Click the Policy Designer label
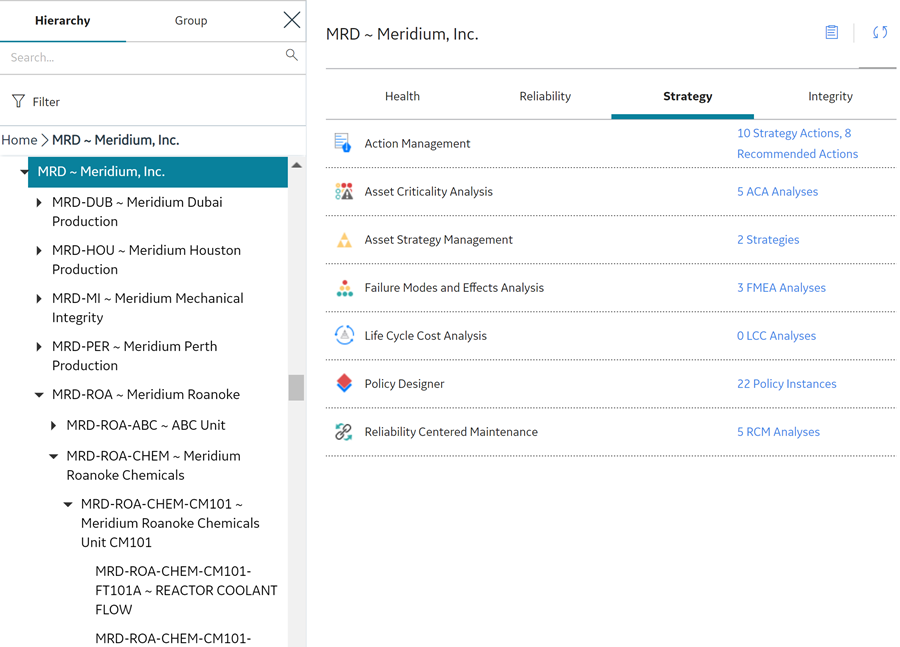This screenshot has width=900, height=647. pyautogui.click(x=404, y=384)
